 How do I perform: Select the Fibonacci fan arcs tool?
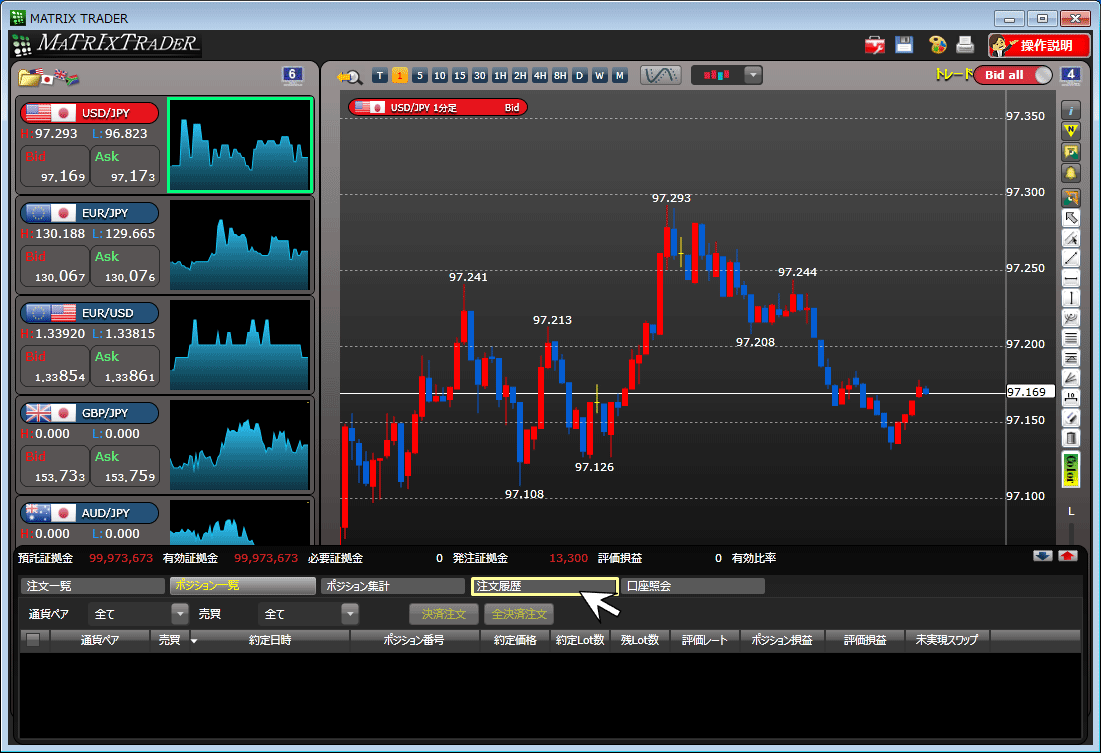[x=1070, y=318]
